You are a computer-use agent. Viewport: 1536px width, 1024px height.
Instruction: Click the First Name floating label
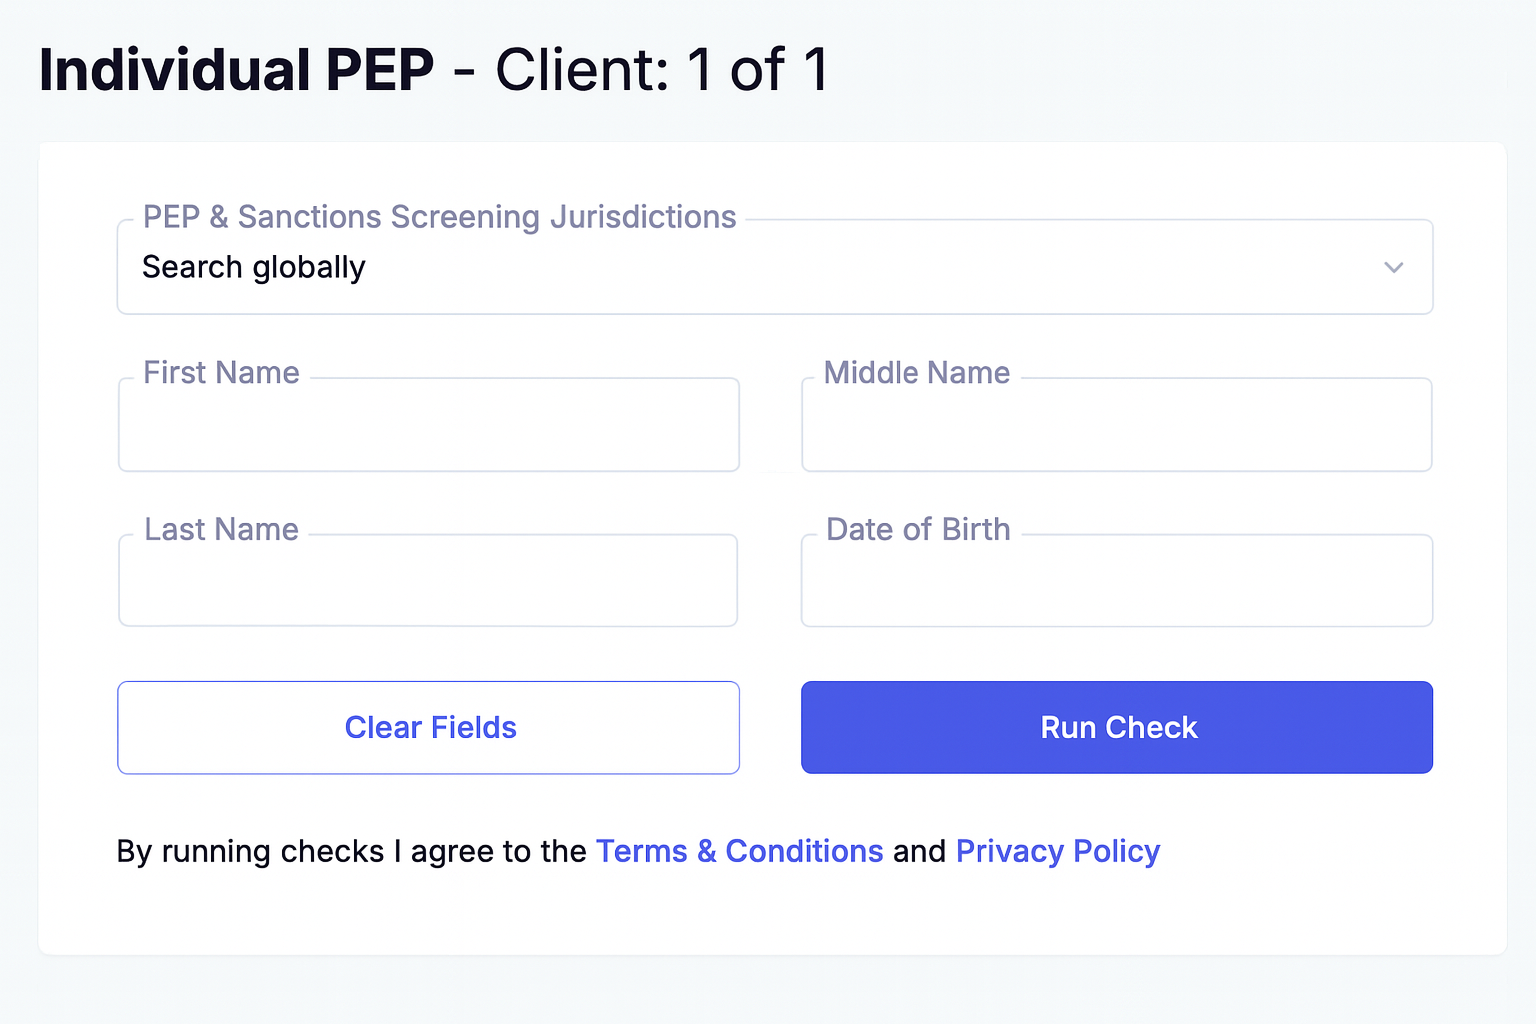point(221,373)
